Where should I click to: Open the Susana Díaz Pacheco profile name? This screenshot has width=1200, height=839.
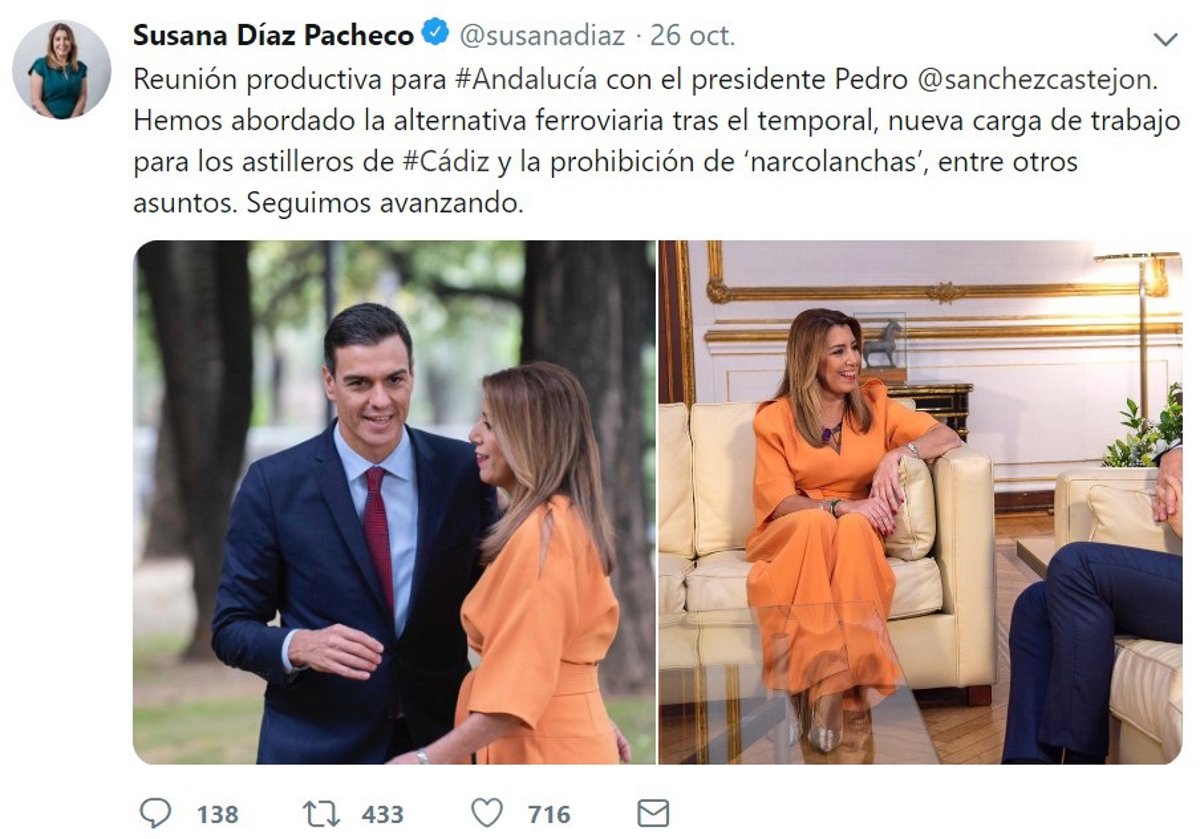[x=273, y=35]
